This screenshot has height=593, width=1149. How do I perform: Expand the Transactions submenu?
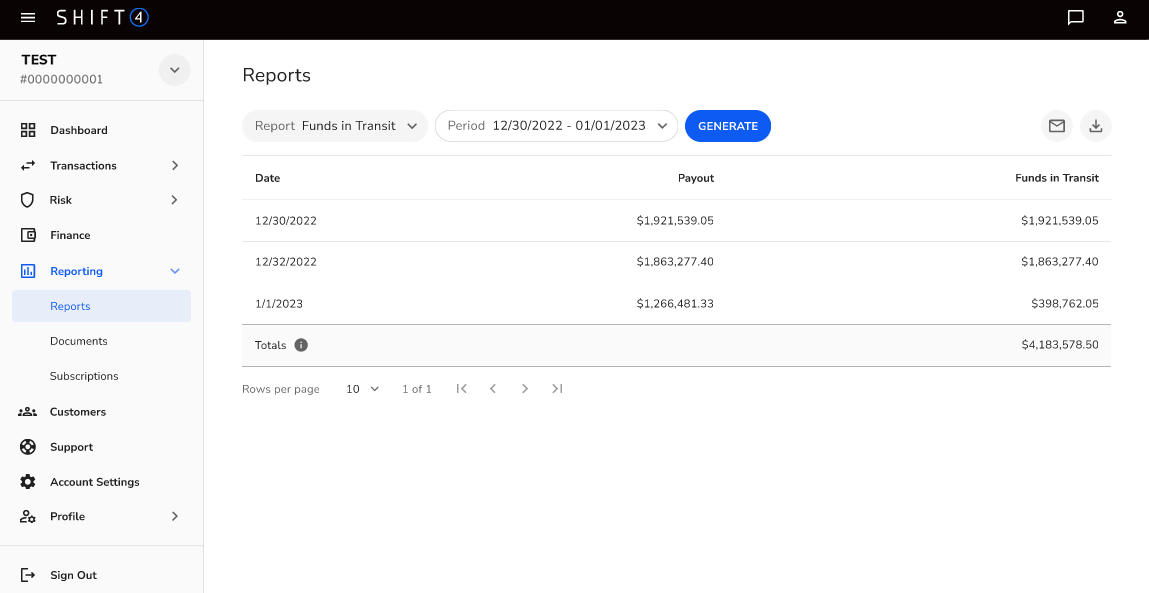(x=175, y=166)
